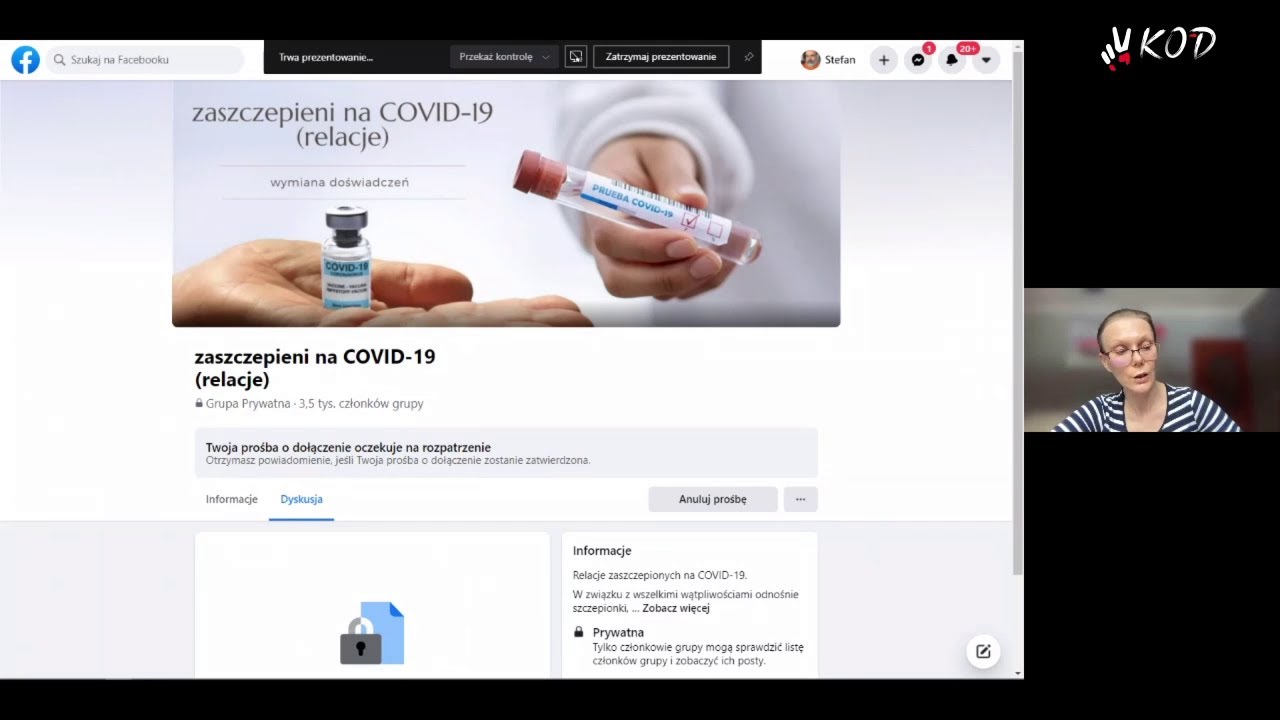Image resolution: width=1280 pixels, height=720 pixels.
Task: Open Messenger chats
Action: [918, 60]
